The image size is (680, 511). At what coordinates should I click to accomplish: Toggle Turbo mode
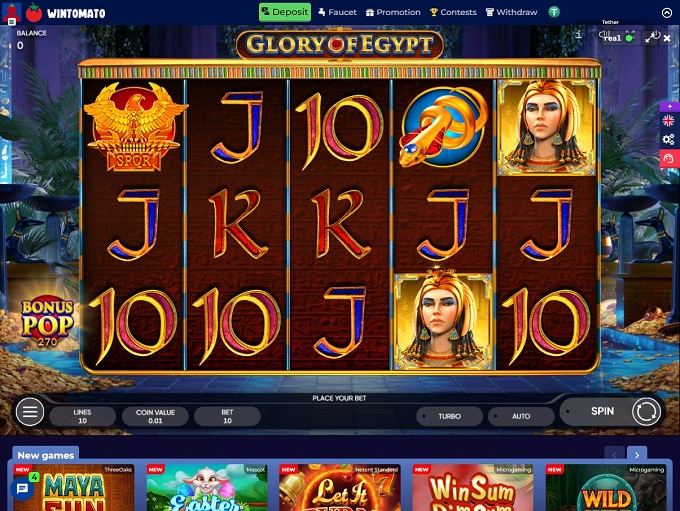pos(449,416)
